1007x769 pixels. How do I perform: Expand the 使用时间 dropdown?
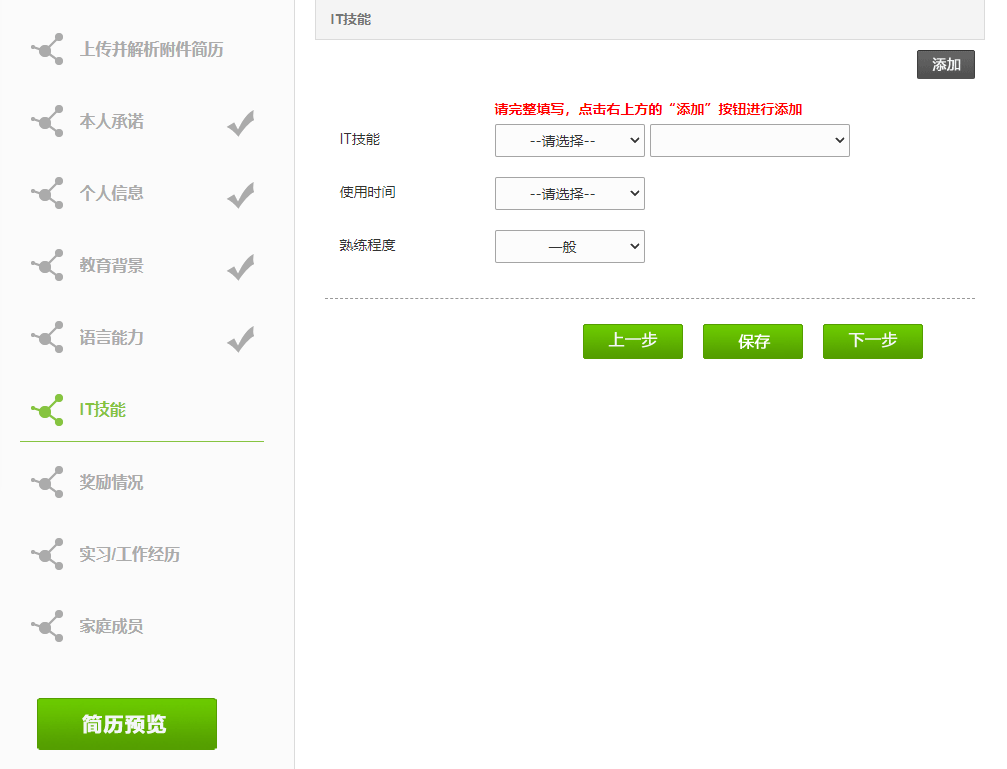569,194
